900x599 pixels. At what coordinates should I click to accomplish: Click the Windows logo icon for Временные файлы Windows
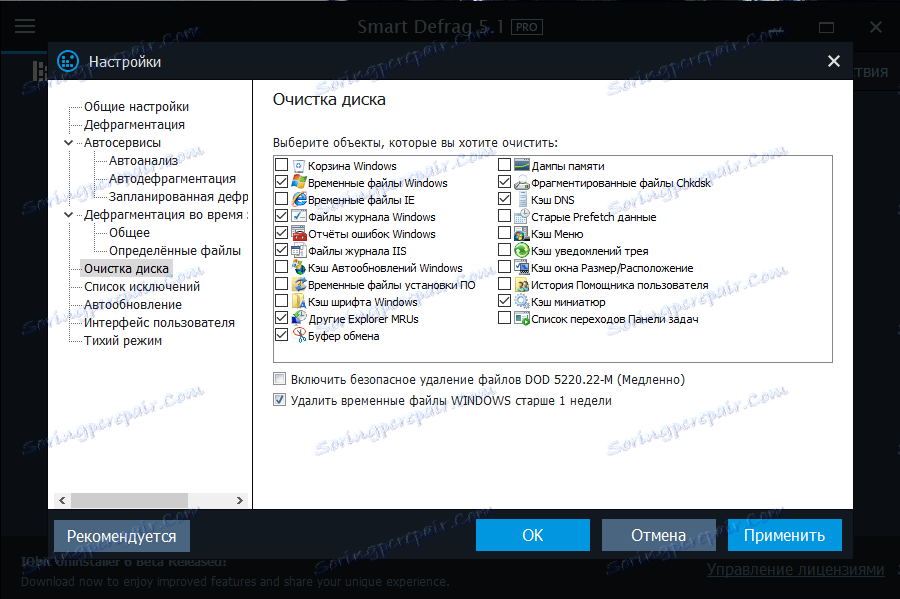click(296, 182)
